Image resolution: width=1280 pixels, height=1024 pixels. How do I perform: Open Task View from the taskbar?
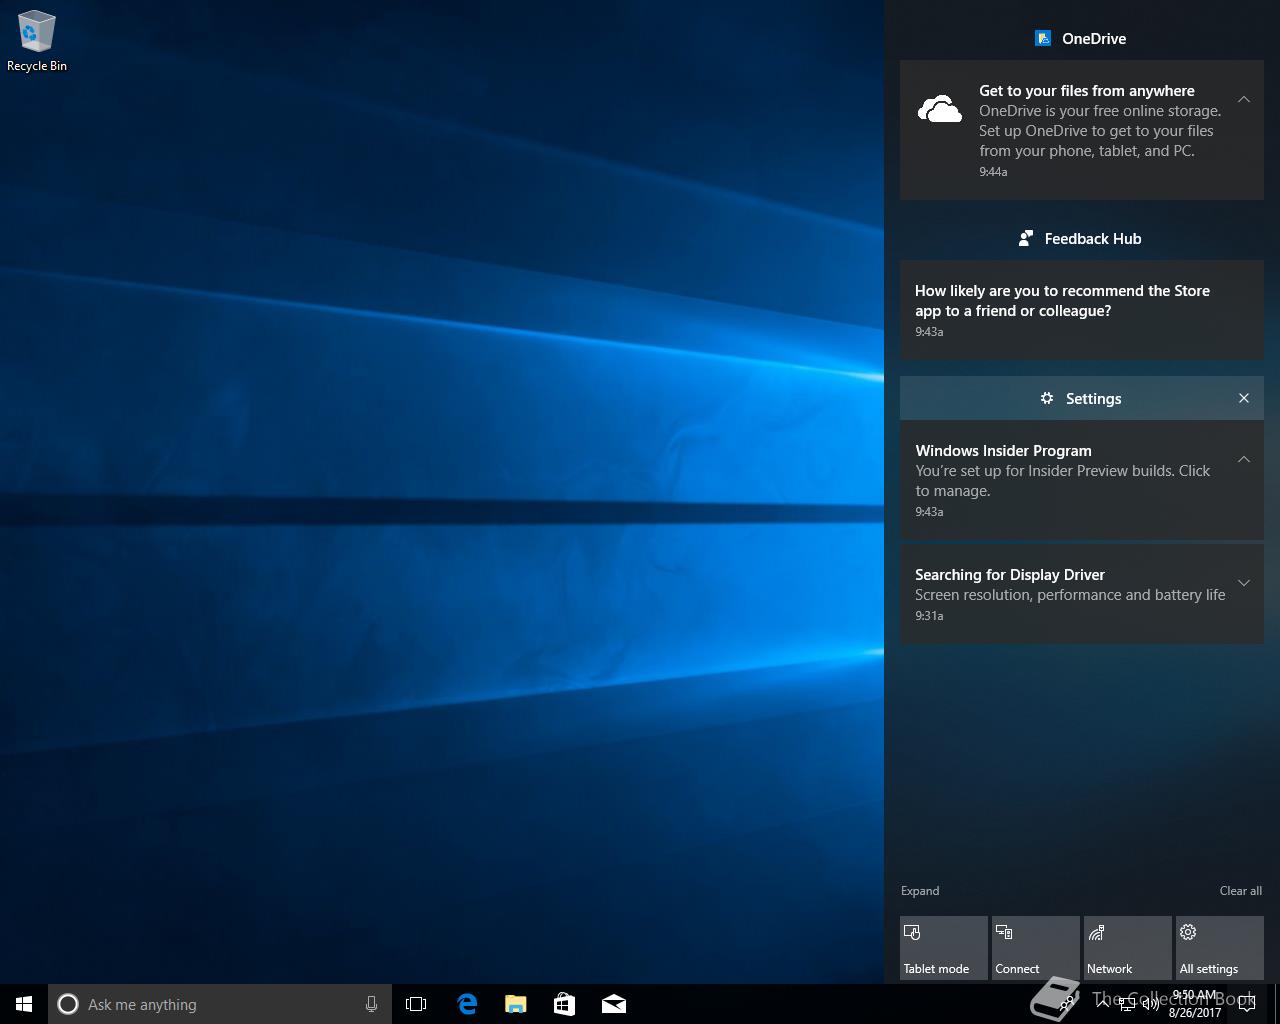416,1004
